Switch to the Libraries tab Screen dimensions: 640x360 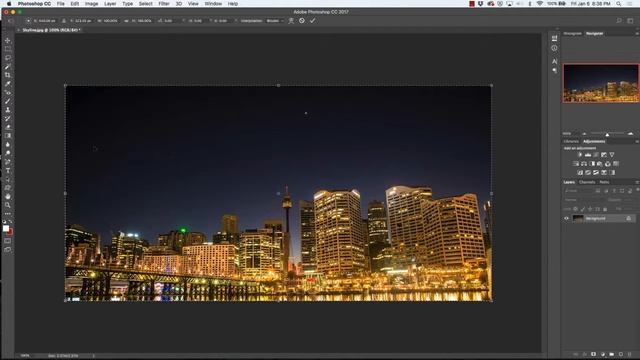tap(571, 142)
